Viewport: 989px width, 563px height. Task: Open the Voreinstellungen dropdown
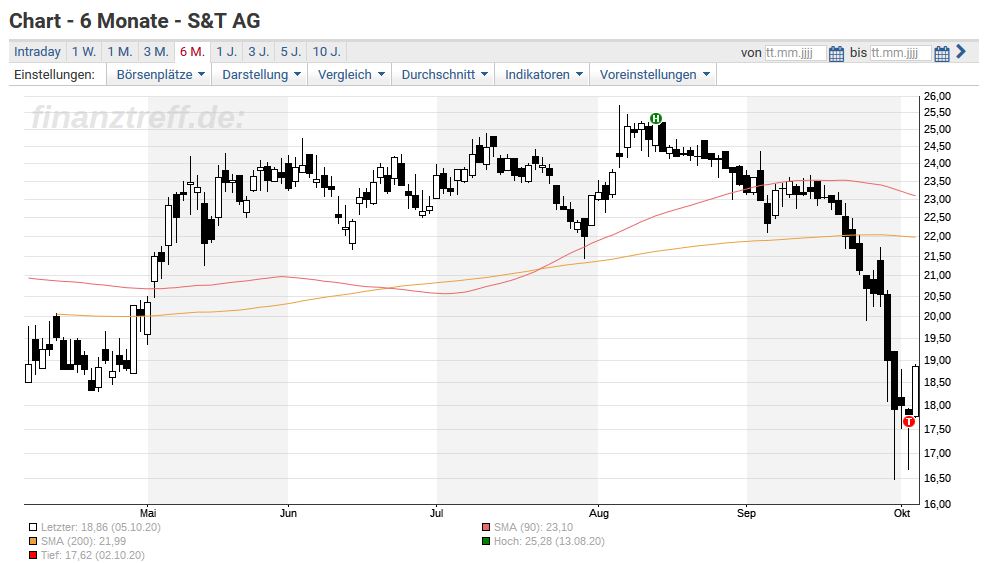654,74
